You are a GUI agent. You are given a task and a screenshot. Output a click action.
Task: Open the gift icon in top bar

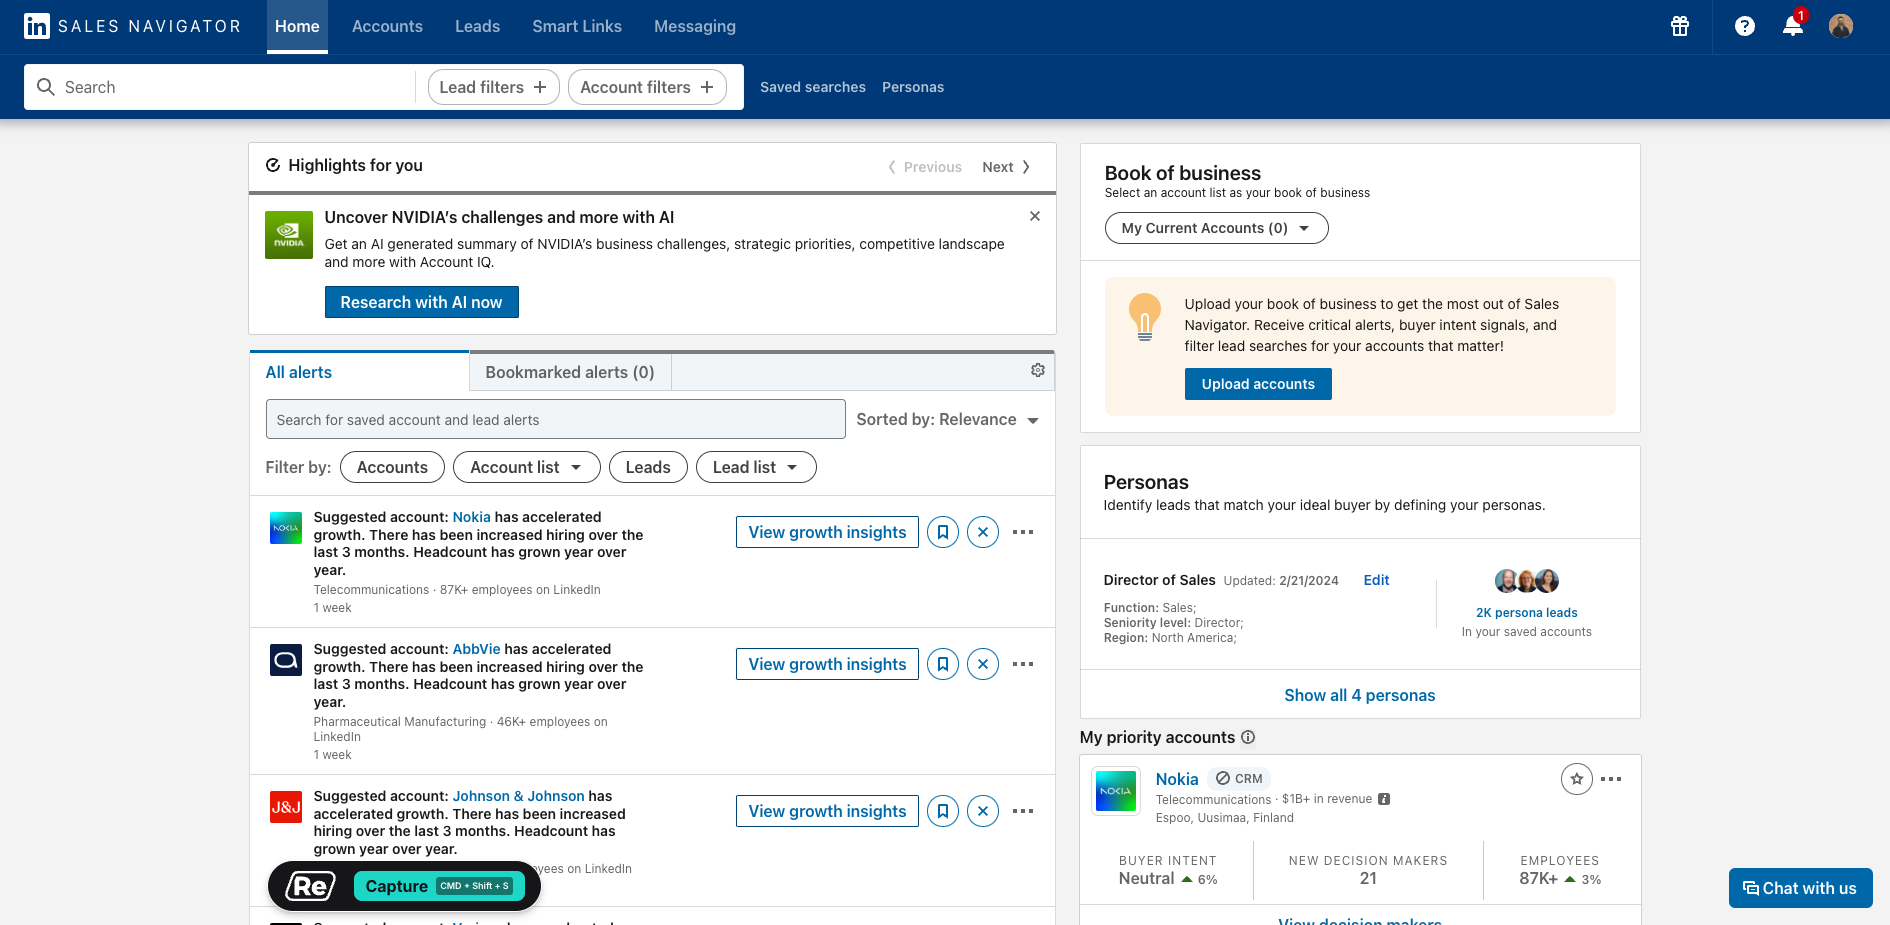(x=1680, y=26)
